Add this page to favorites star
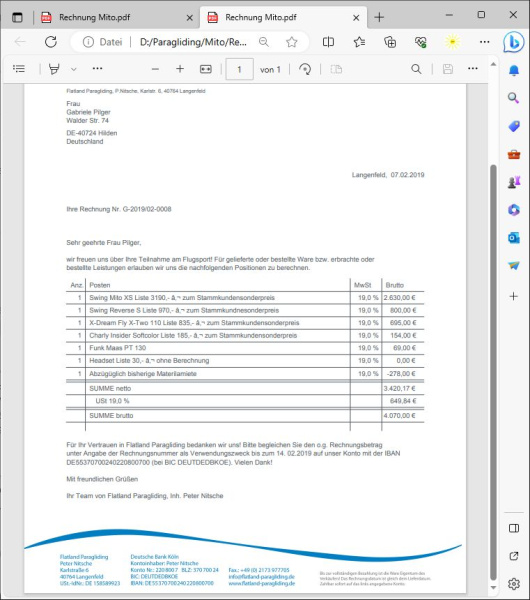530x600 pixels. tap(292, 42)
